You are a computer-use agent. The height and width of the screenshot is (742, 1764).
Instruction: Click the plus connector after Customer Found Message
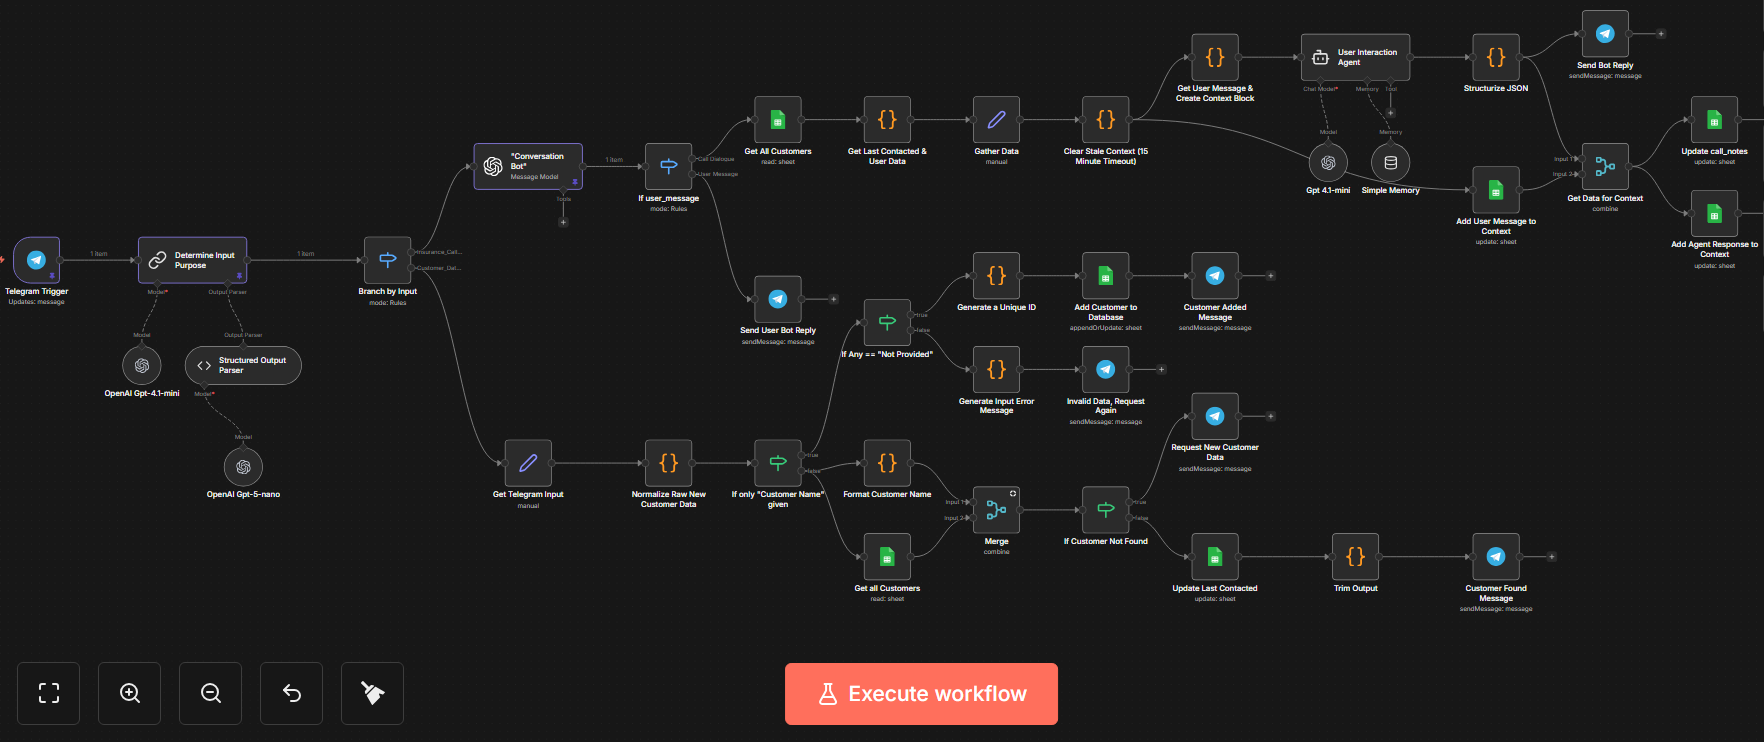1552,557
